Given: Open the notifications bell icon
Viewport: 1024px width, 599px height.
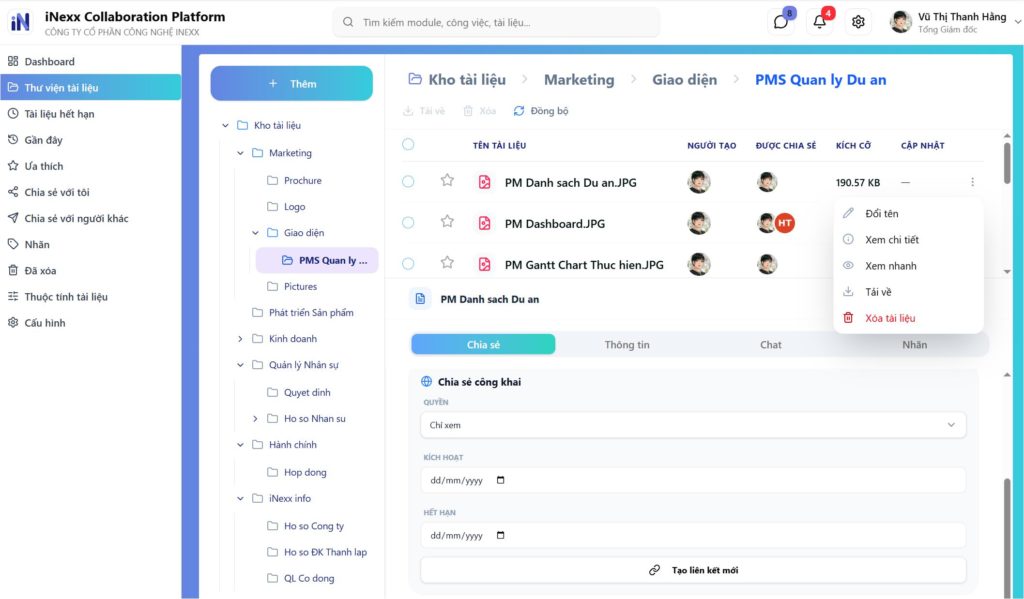Looking at the screenshot, I should (820, 22).
